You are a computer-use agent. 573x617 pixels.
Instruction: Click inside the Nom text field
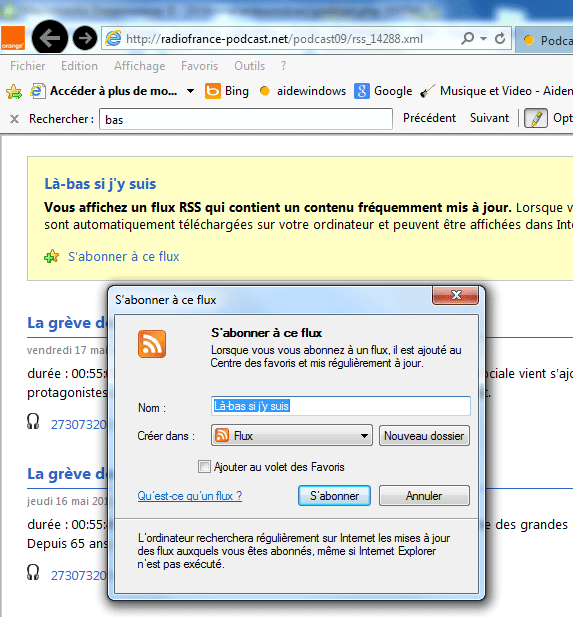point(341,406)
